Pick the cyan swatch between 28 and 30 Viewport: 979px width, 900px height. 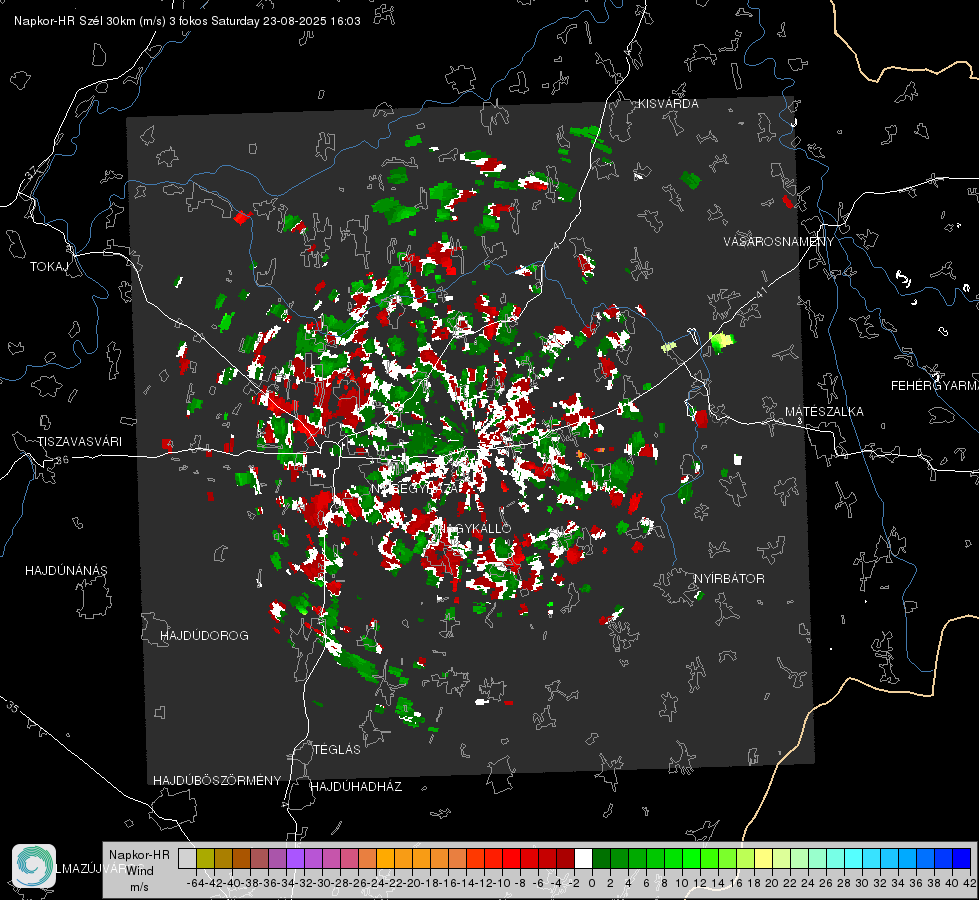point(854,859)
